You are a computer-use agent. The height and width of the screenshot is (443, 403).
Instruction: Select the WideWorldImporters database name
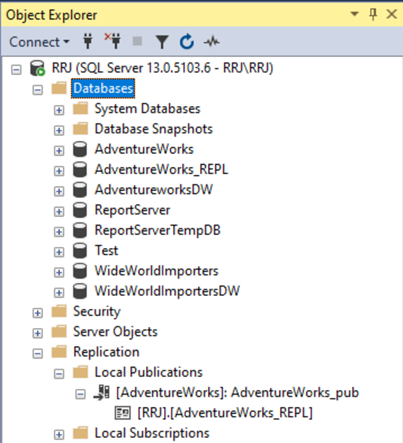[156, 271]
